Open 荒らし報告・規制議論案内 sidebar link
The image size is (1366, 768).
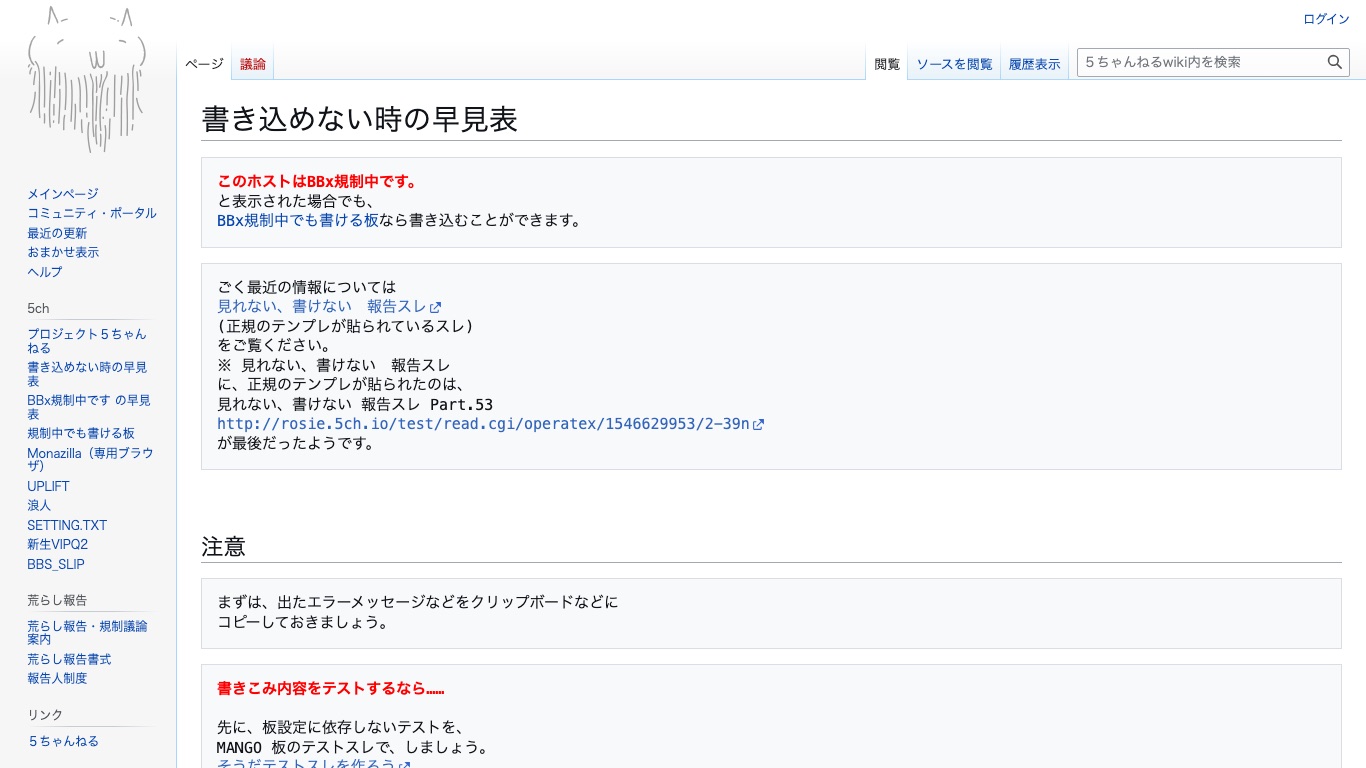[x=87, y=632]
